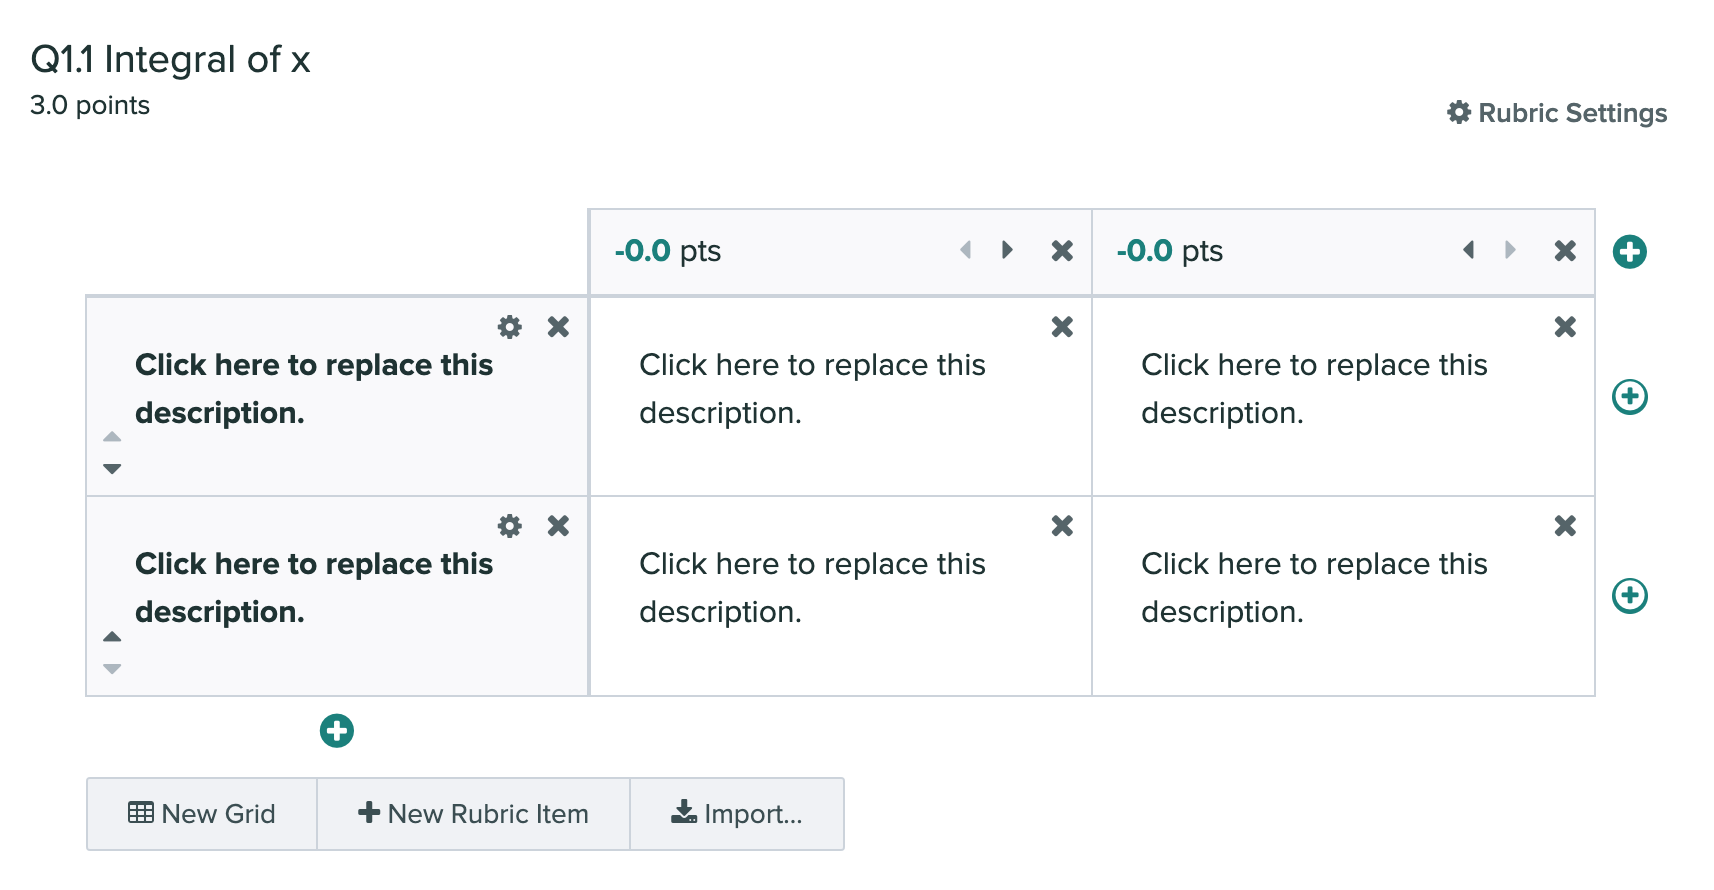
Task: Move second -0.0 pts column right
Action: (x=1510, y=250)
